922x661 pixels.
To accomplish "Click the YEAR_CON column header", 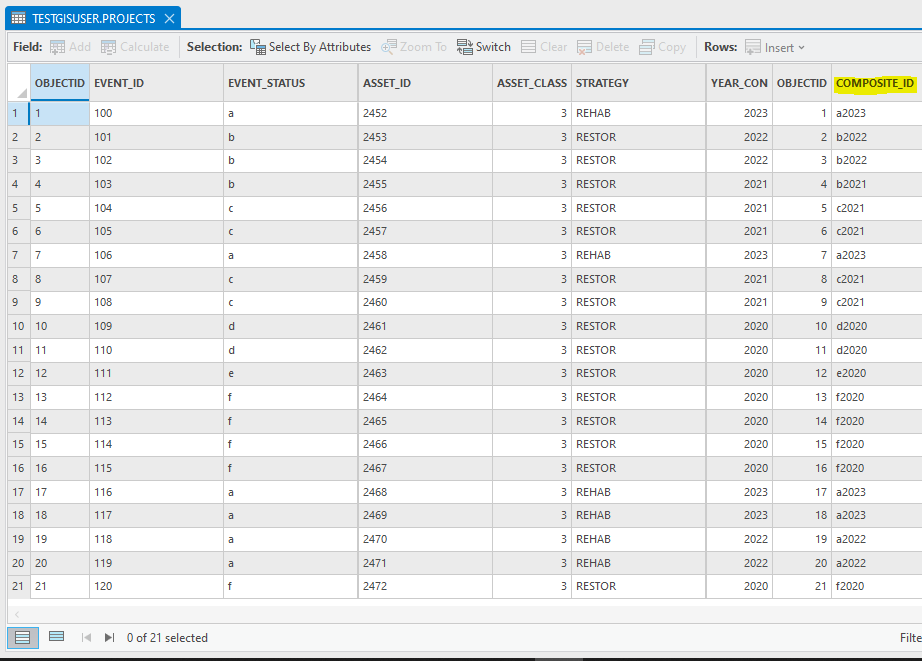I will coord(739,83).
